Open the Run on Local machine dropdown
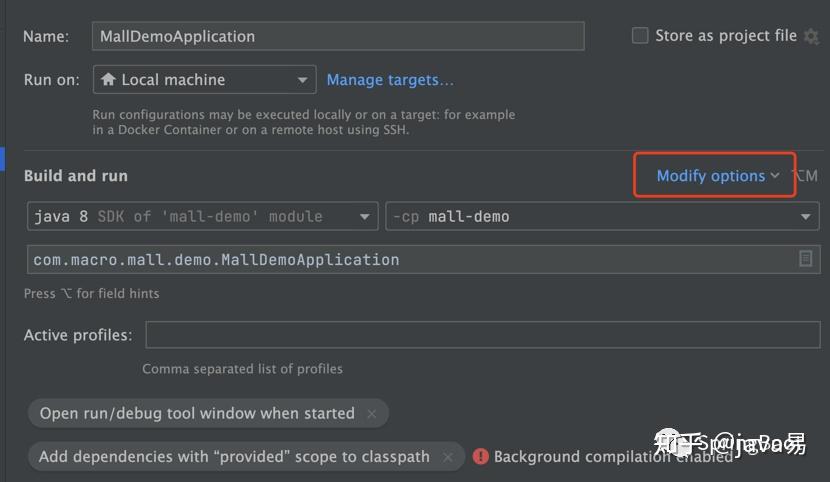830x482 pixels. pos(204,80)
